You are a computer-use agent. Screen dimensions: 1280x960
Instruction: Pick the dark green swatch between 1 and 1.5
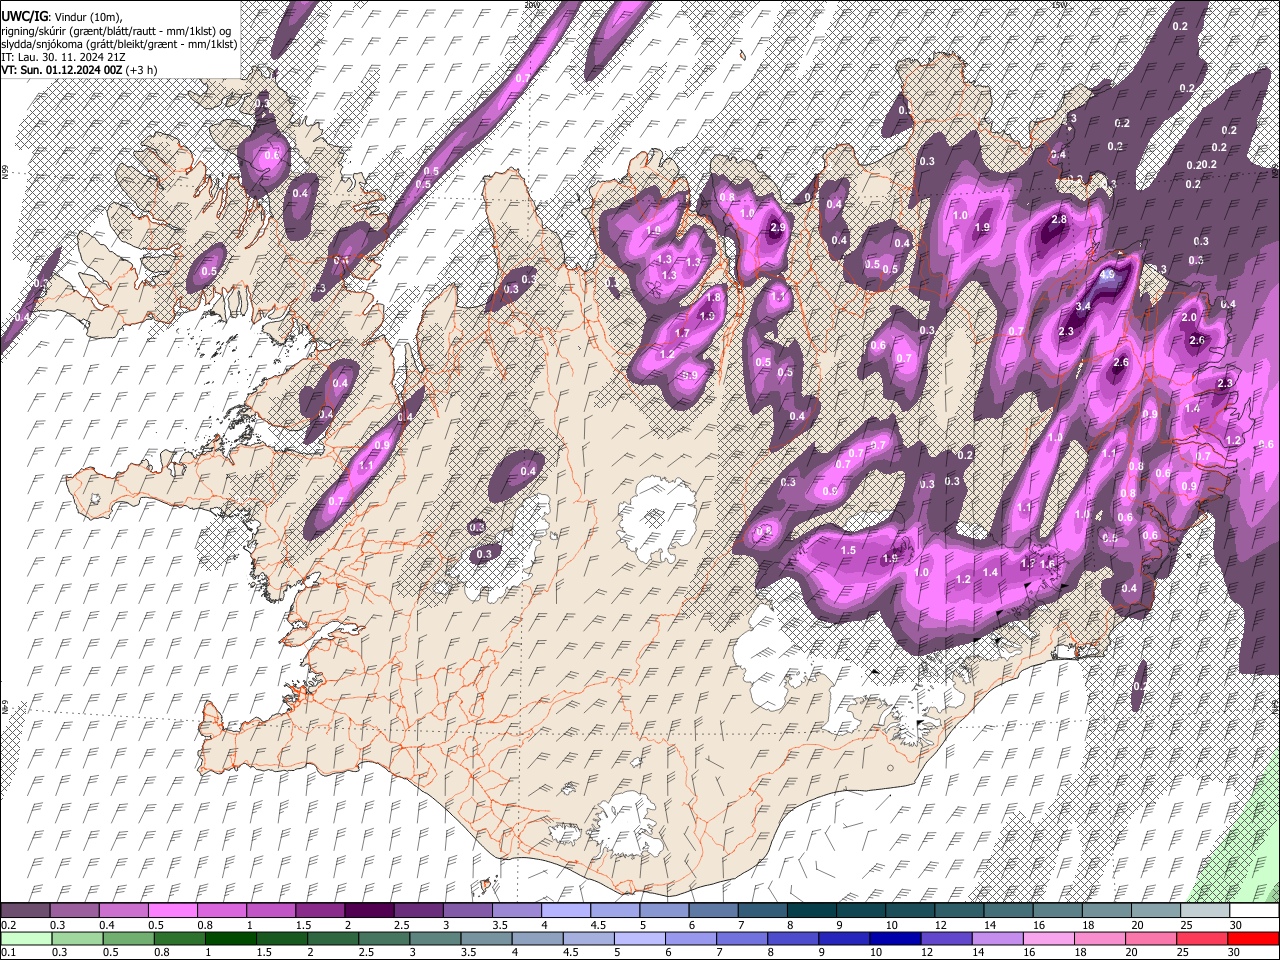pos(230,938)
